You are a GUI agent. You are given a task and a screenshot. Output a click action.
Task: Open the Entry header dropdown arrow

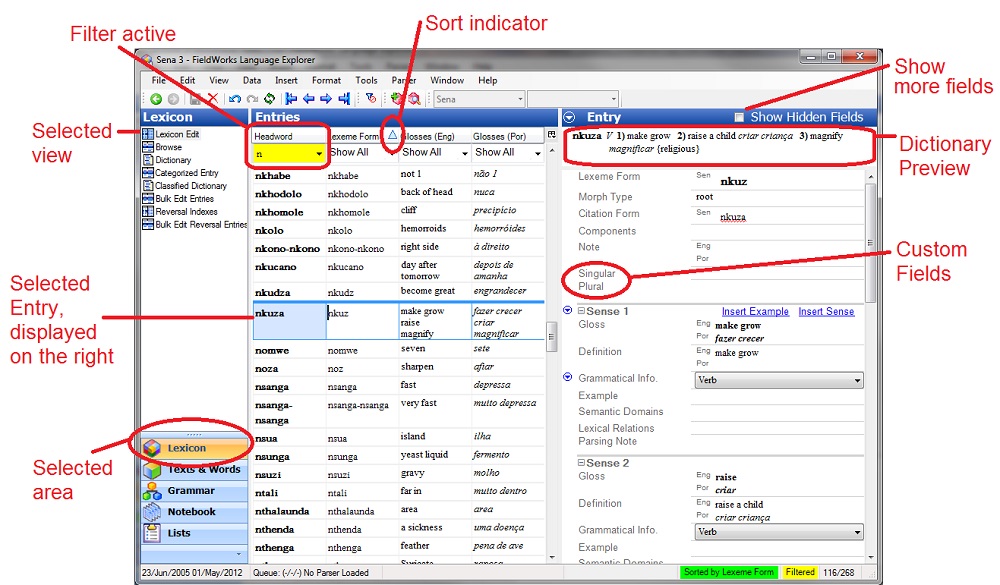569,117
